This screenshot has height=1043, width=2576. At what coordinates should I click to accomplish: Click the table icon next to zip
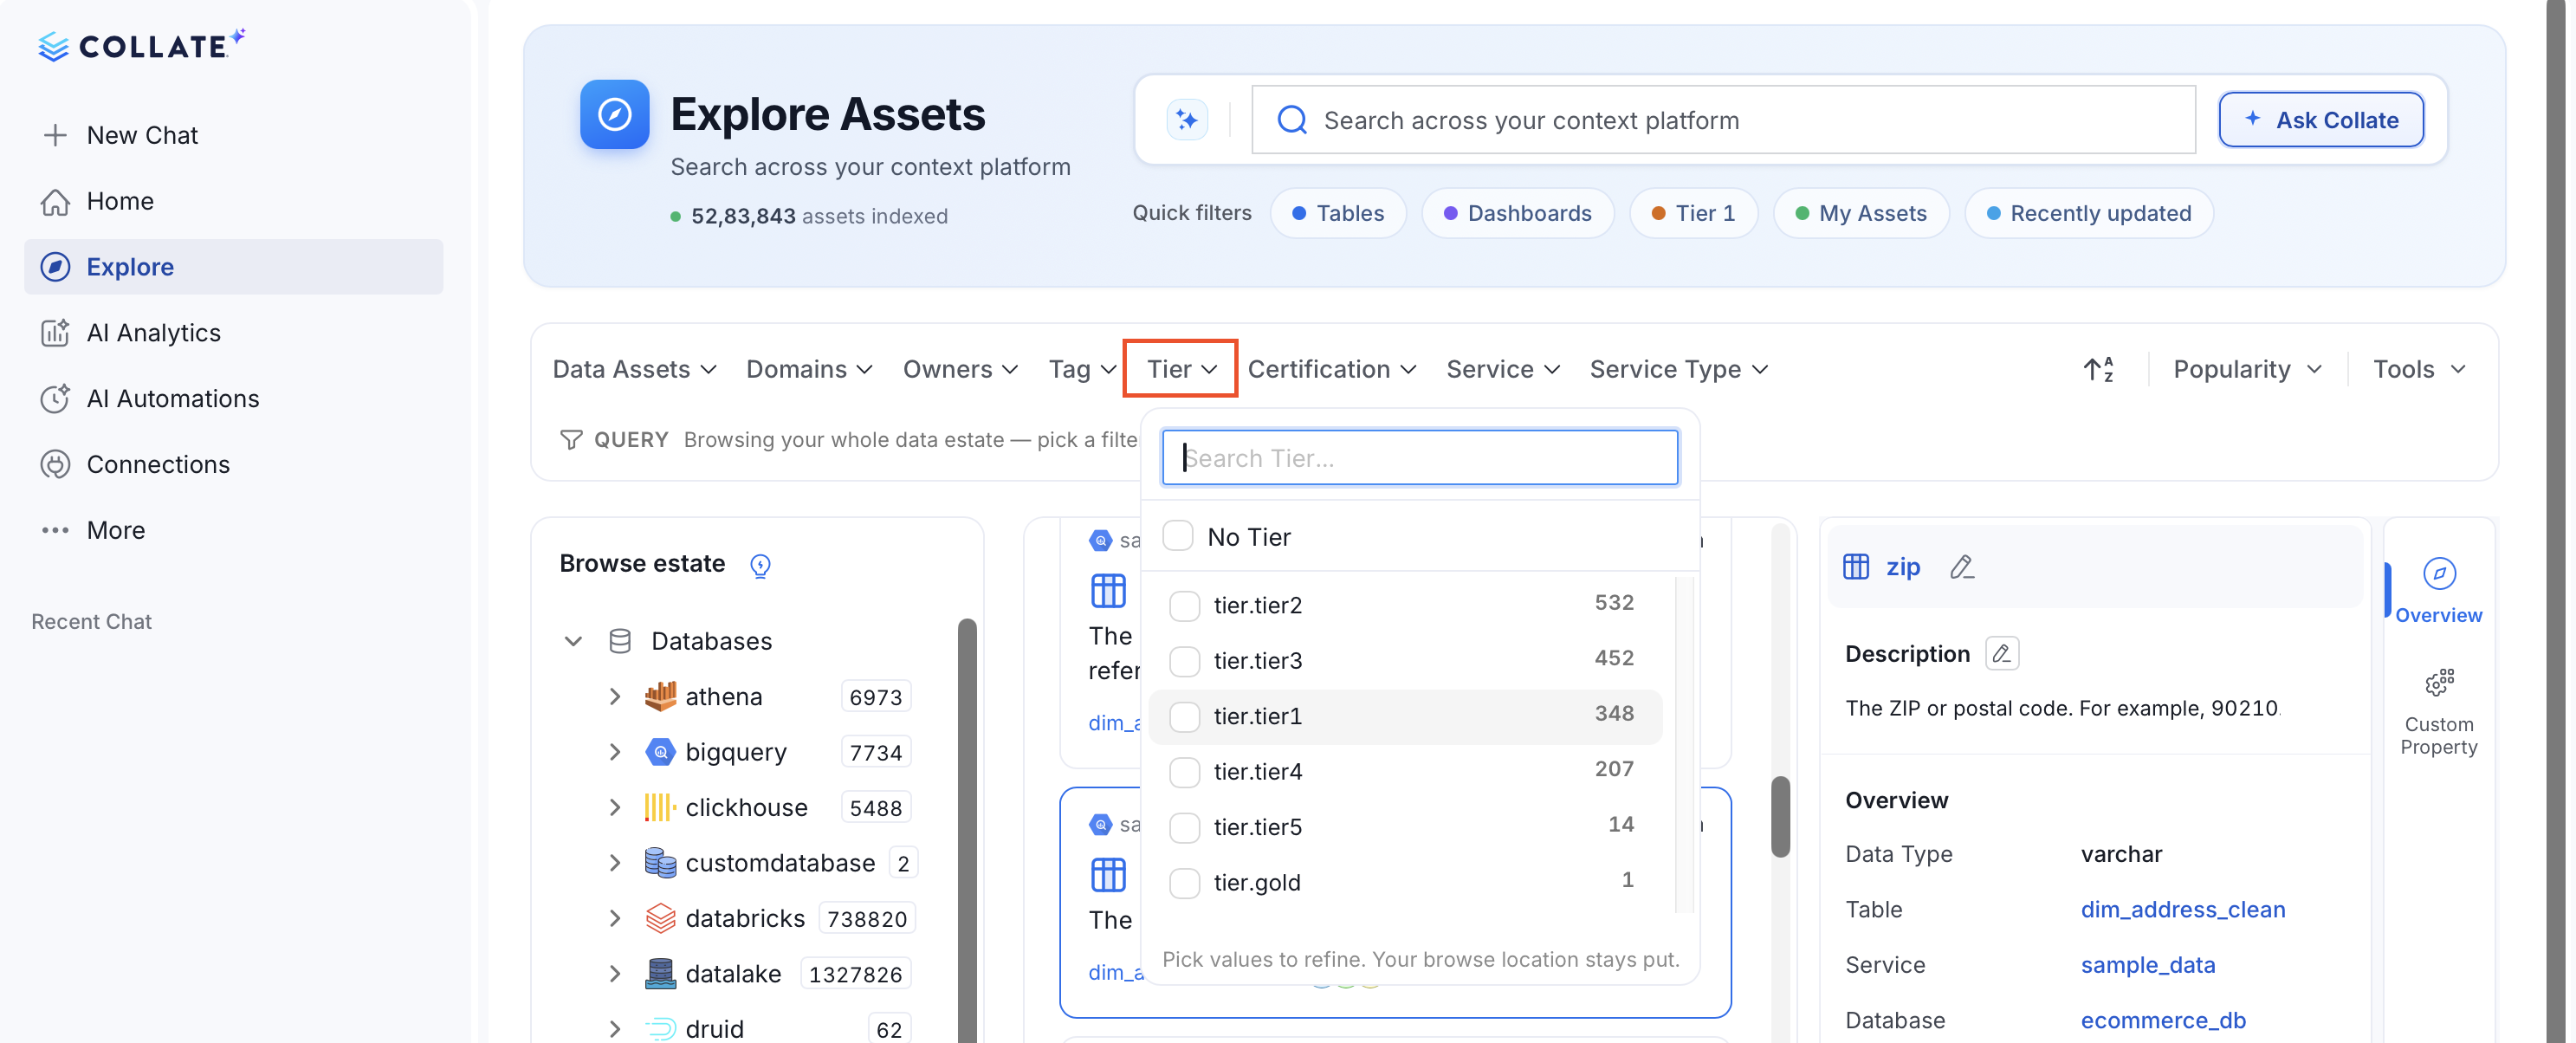click(1856, 567)
